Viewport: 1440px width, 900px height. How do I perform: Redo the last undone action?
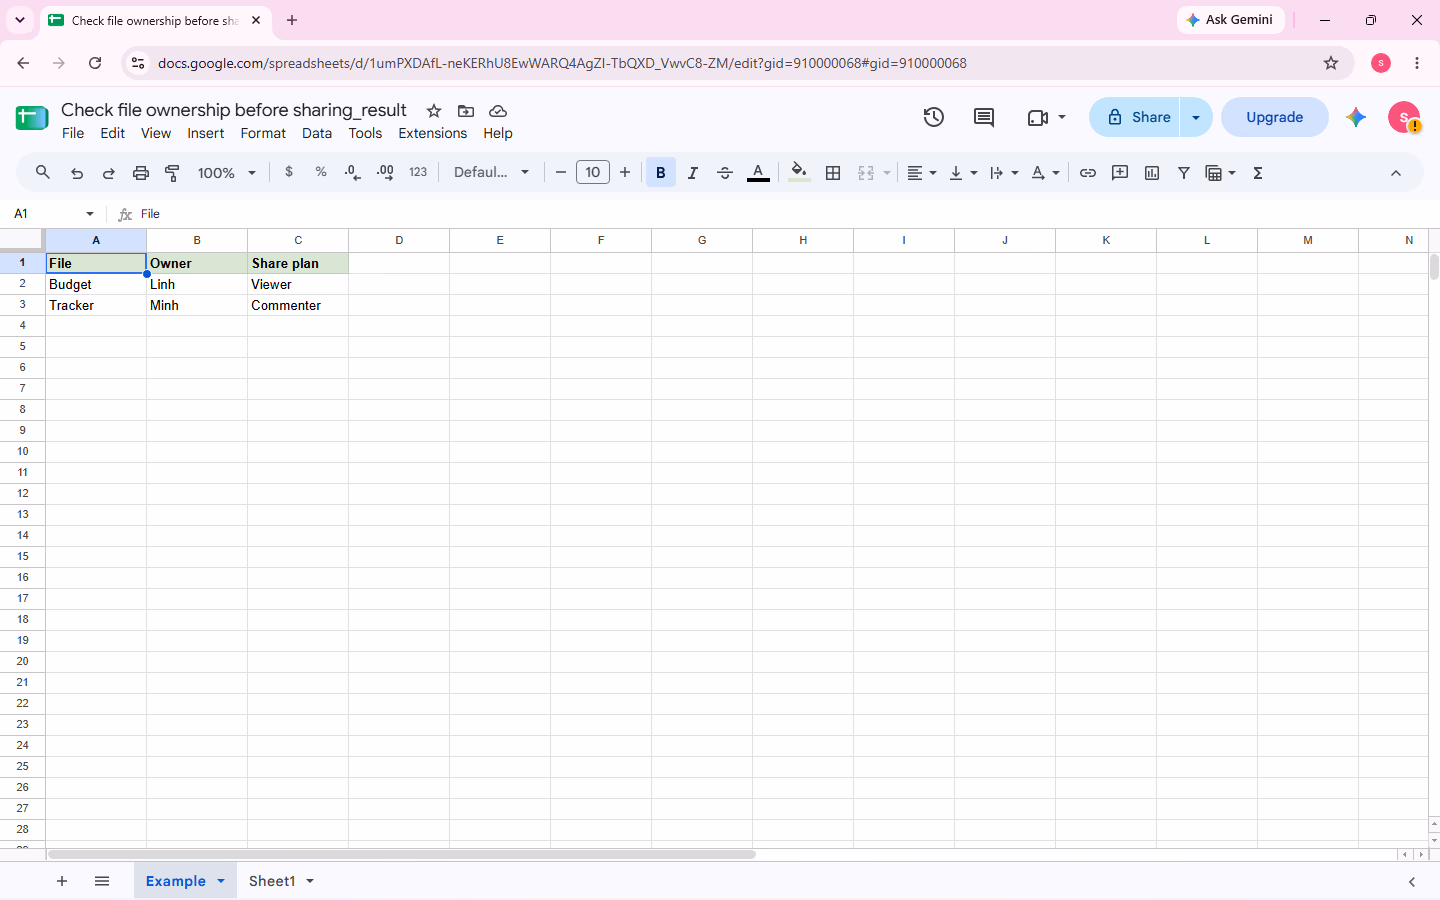pos(109,173)
